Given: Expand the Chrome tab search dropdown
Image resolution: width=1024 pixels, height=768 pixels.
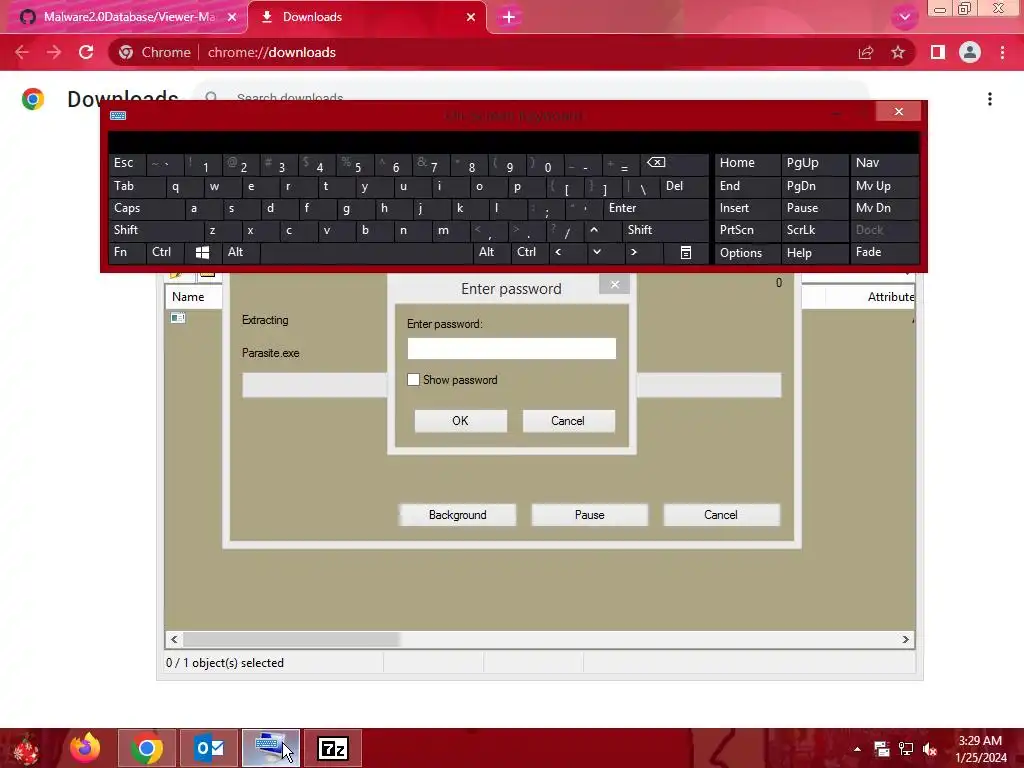Looking at the screenshot, I should click(904, 17).
